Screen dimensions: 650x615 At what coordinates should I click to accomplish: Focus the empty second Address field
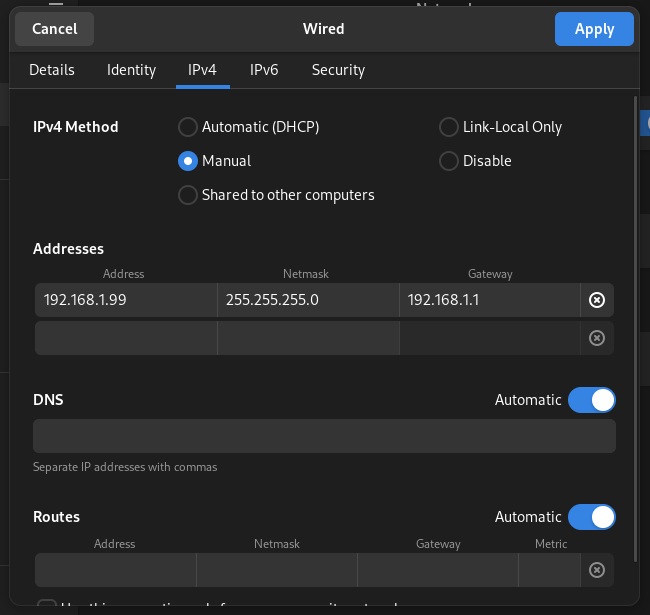point(126,338)
